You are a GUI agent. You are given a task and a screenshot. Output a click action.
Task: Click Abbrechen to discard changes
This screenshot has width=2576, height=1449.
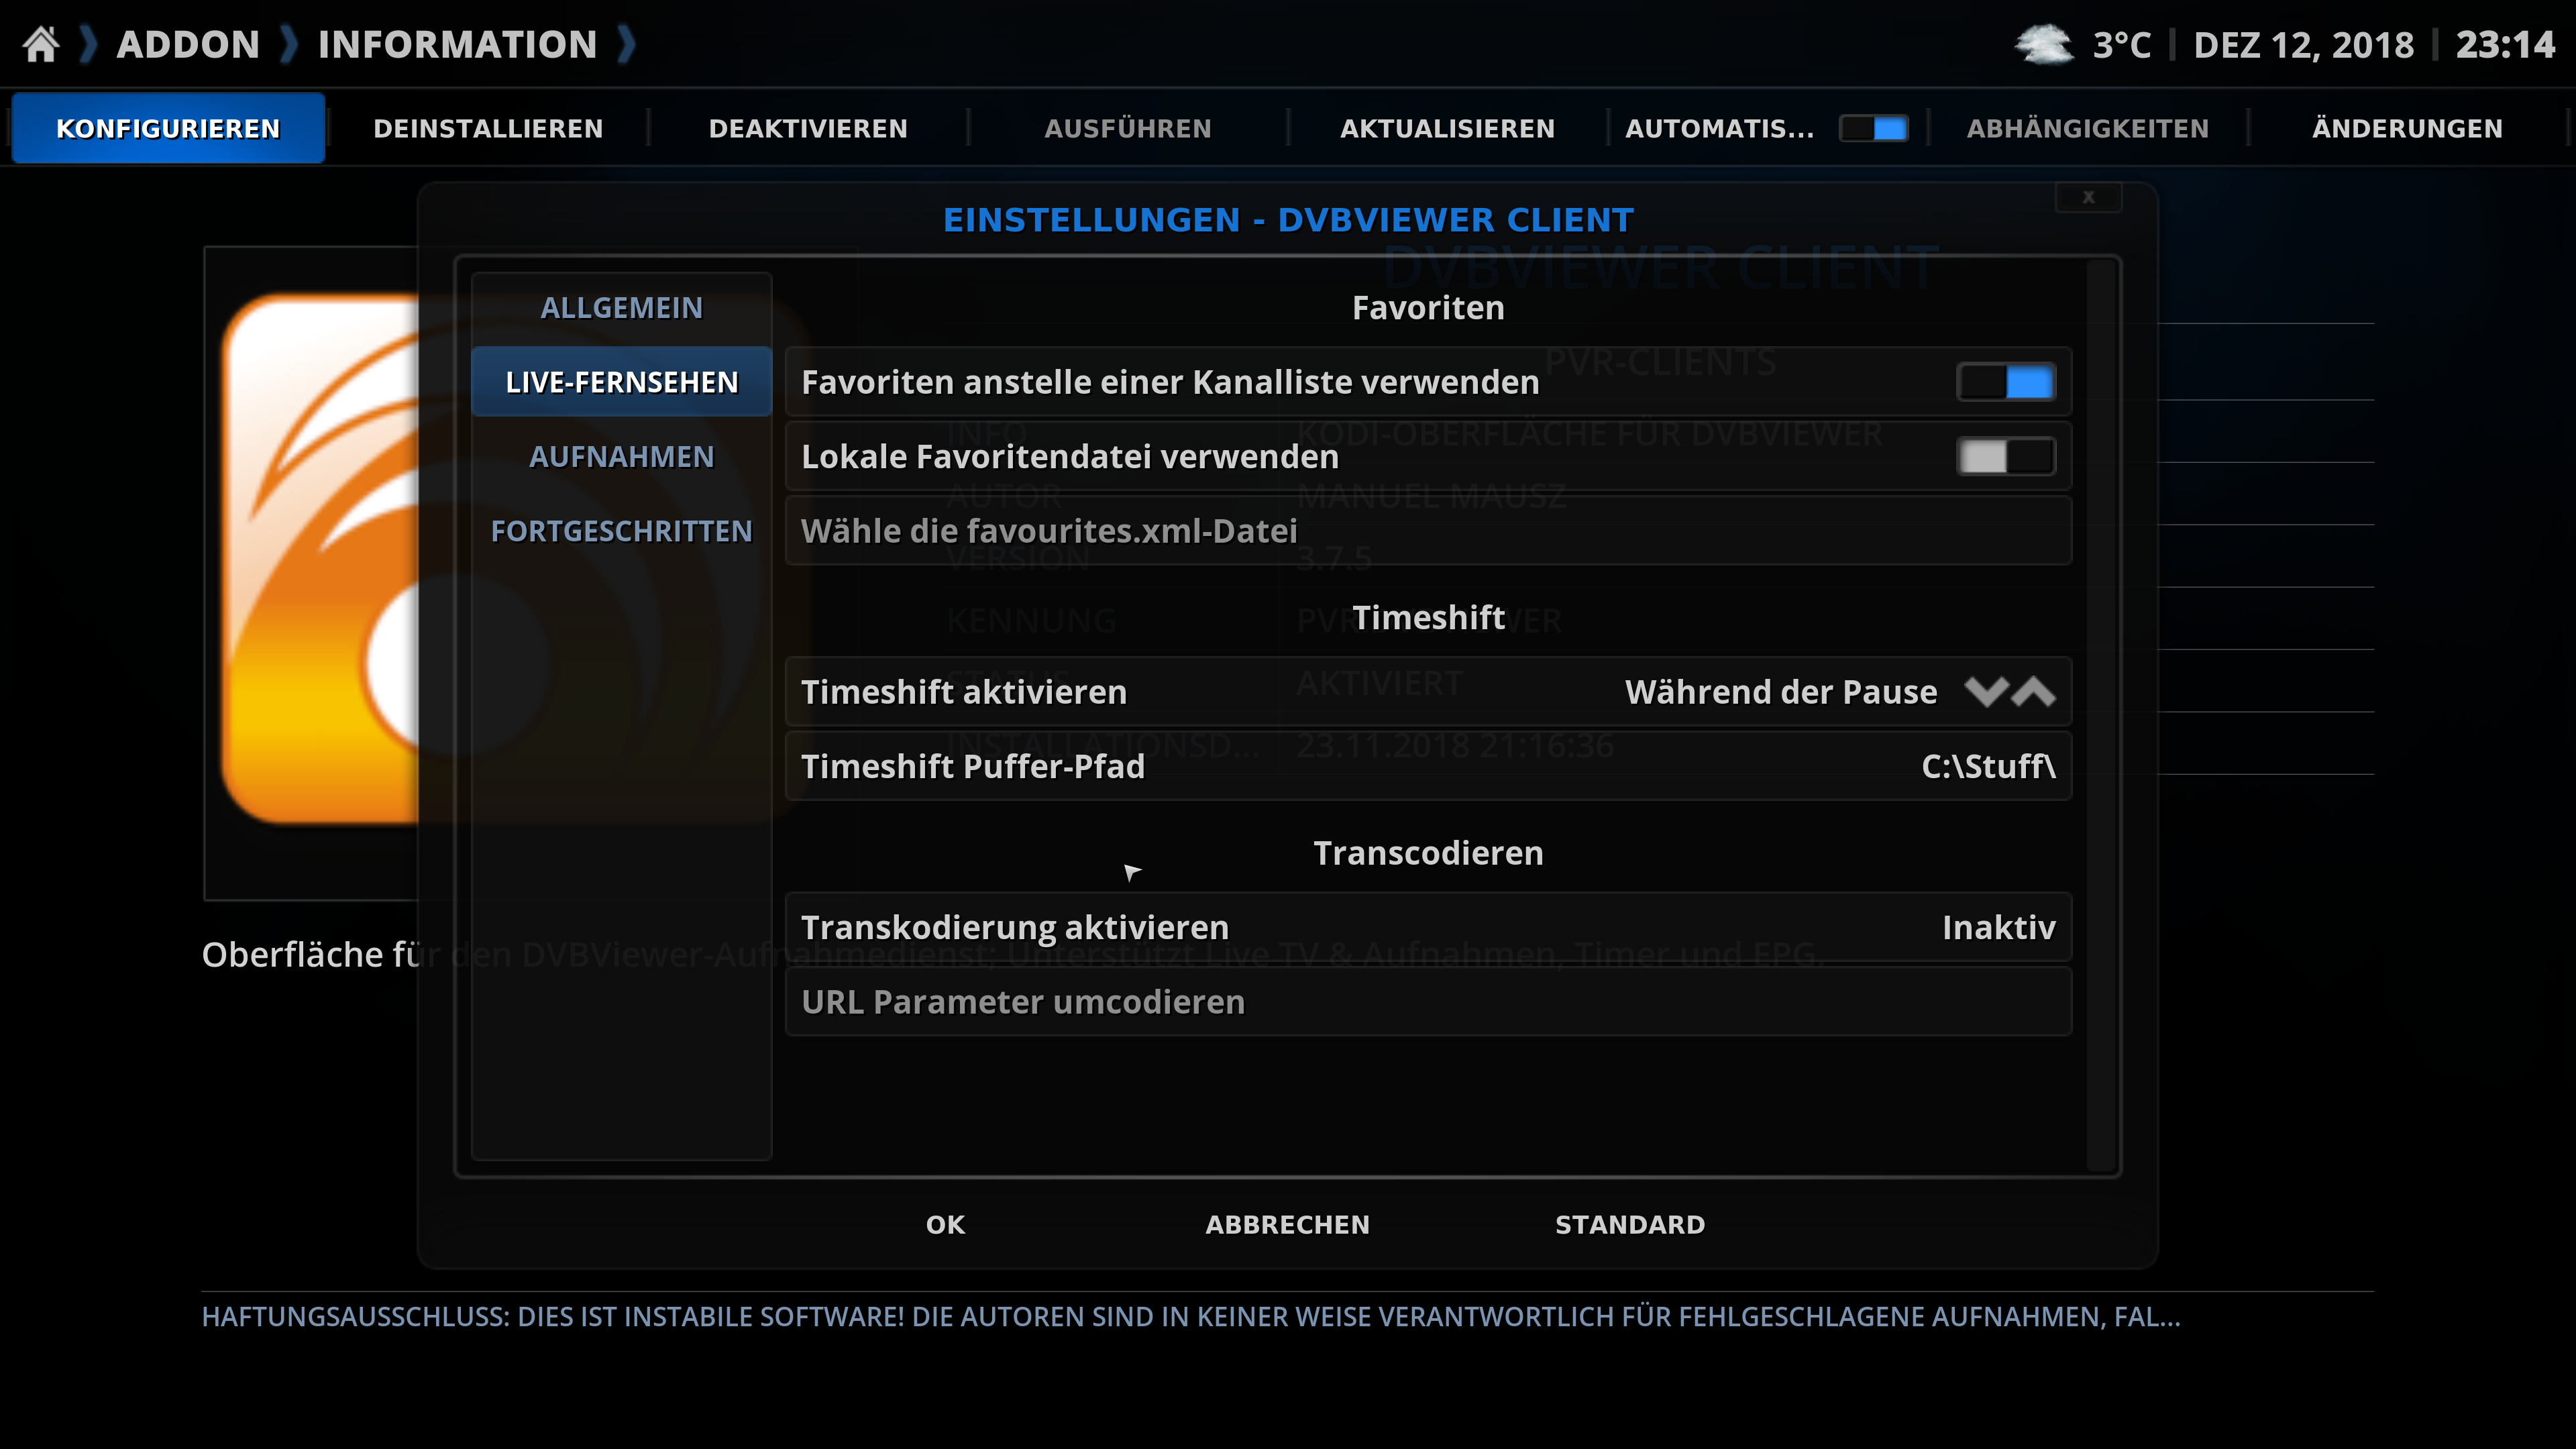coord(1287,1224)
